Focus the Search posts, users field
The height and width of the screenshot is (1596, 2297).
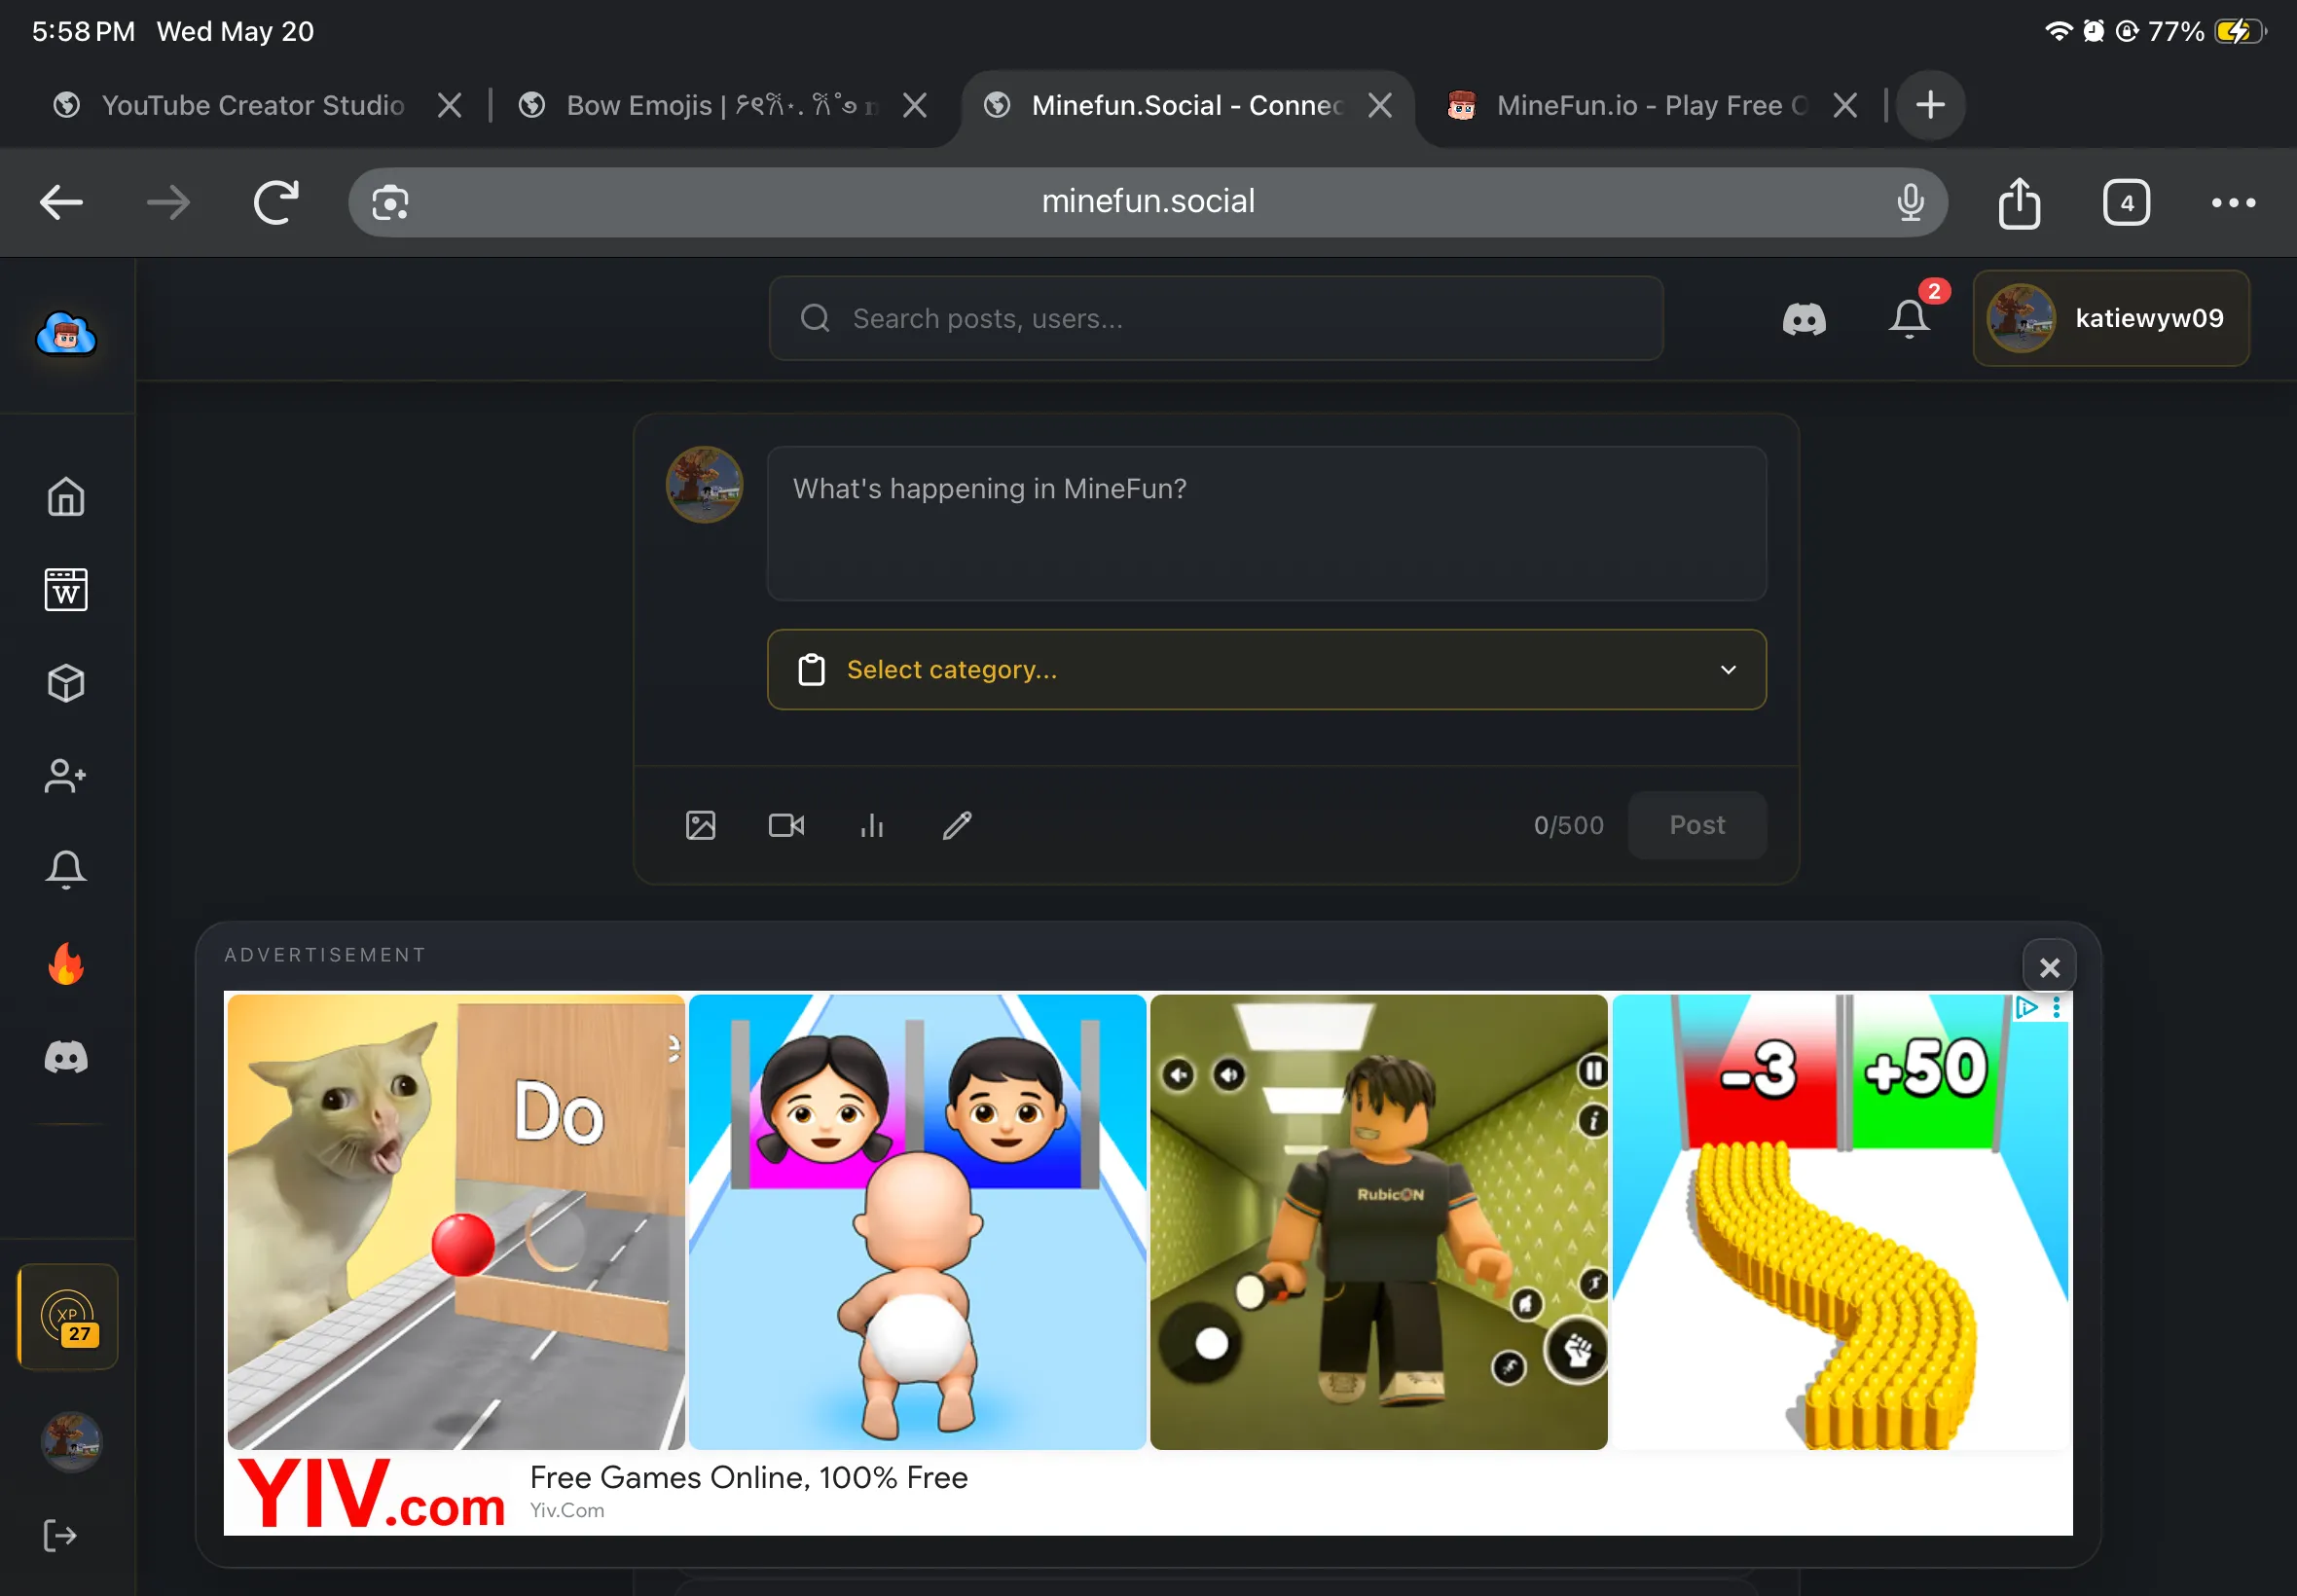point(1216,319)
